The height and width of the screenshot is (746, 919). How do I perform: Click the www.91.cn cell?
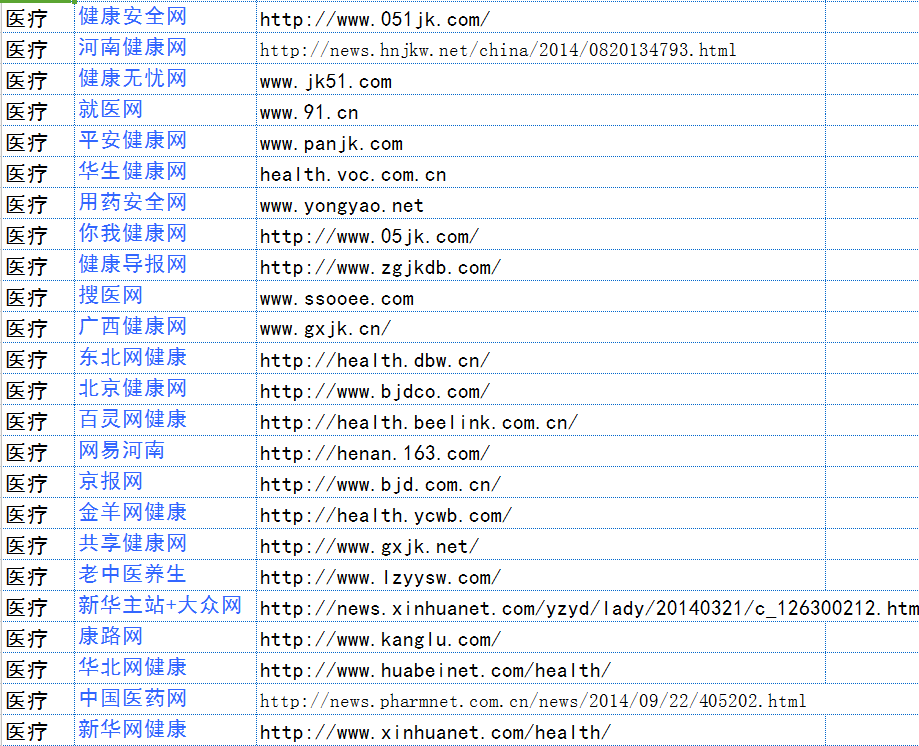pos(541,110)
